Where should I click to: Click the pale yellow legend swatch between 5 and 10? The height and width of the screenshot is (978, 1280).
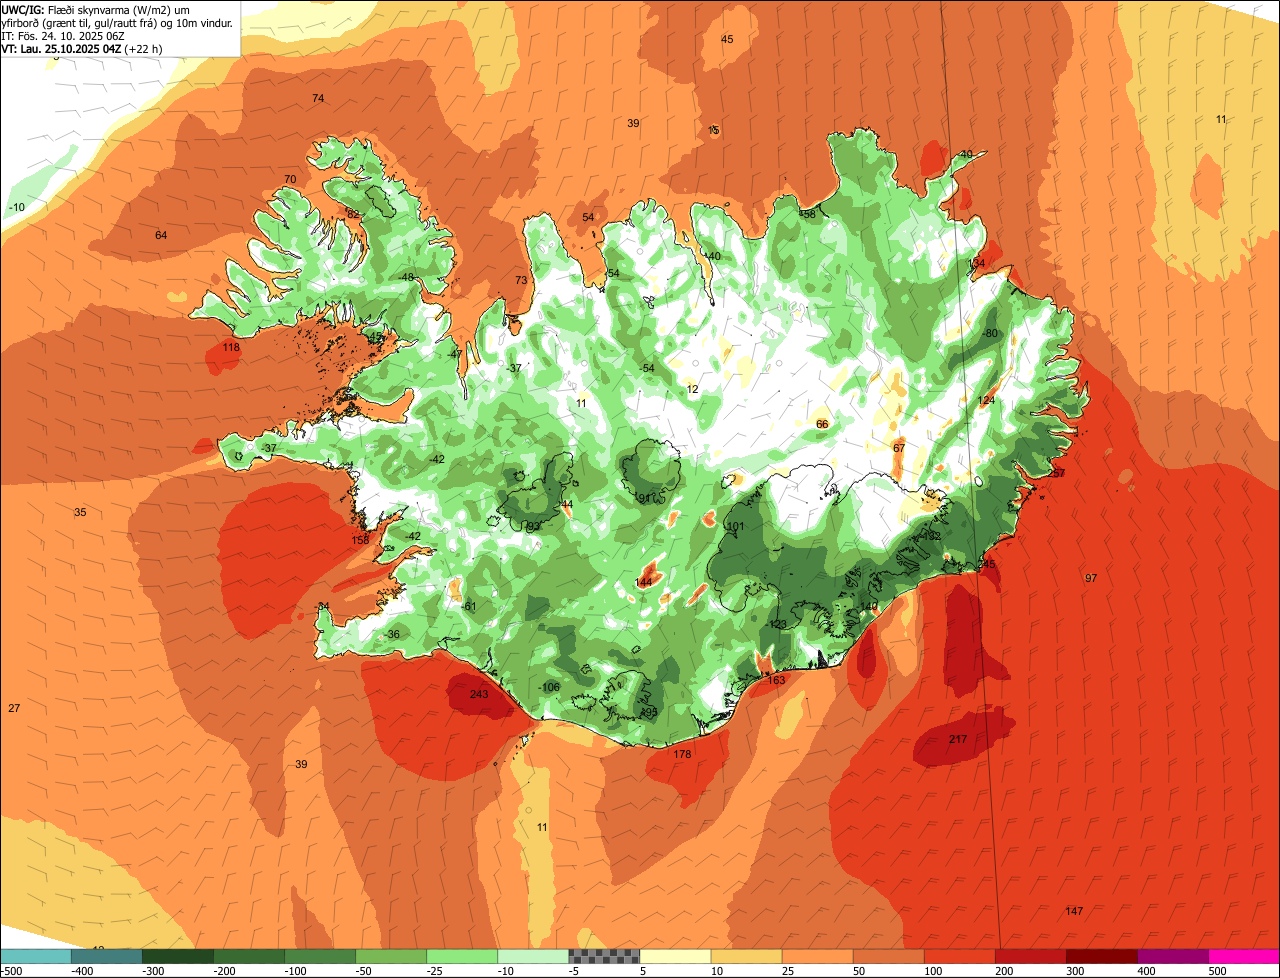(x=675, y=957)
